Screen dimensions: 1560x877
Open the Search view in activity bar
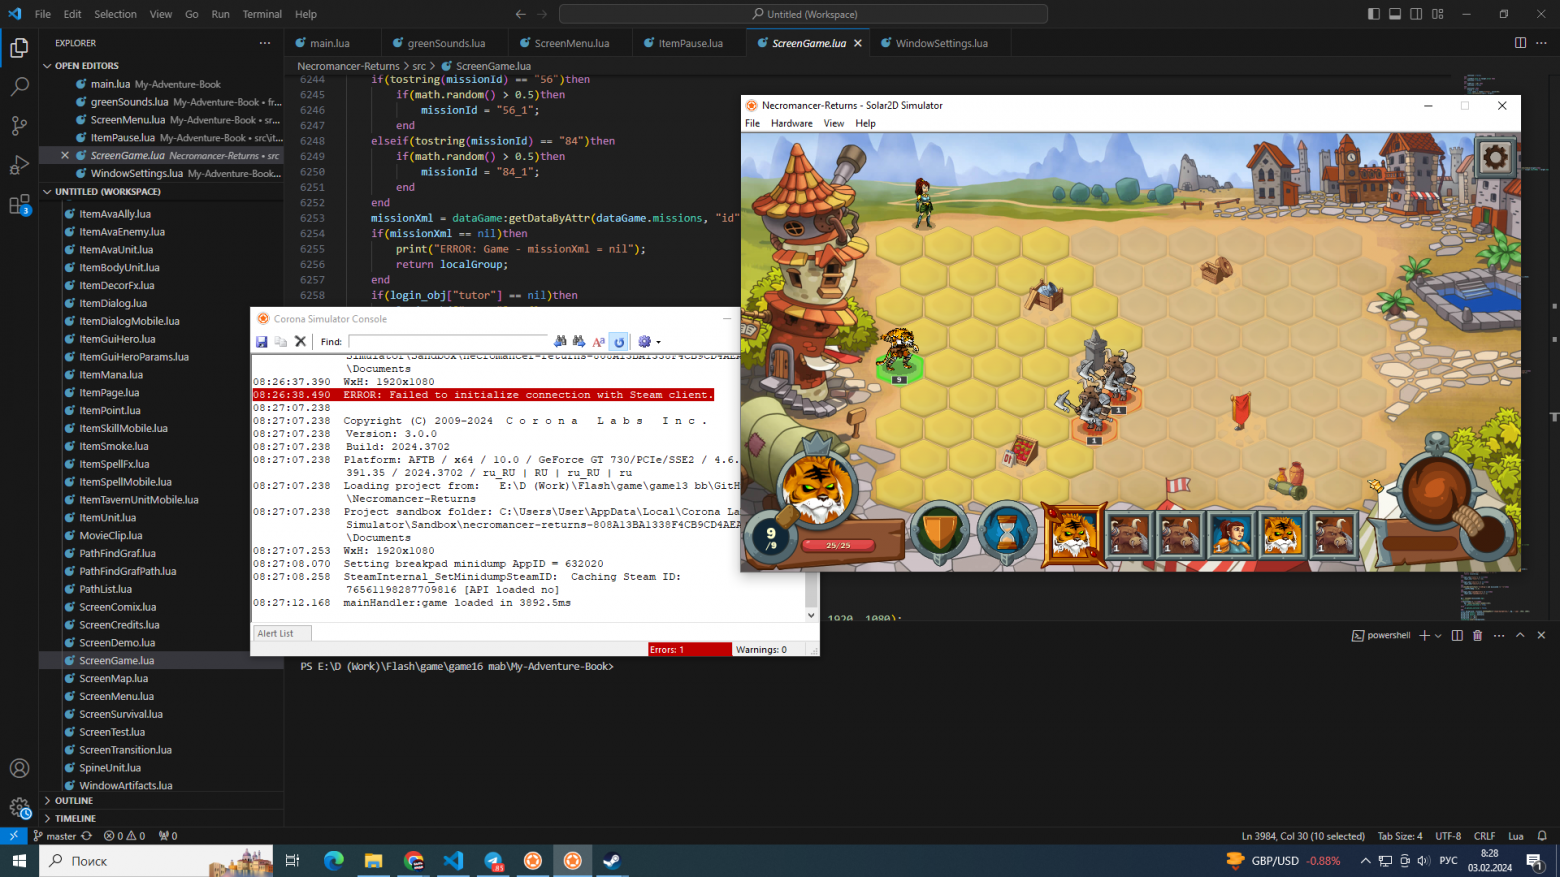pyautogui.click(x=19, y=87)
